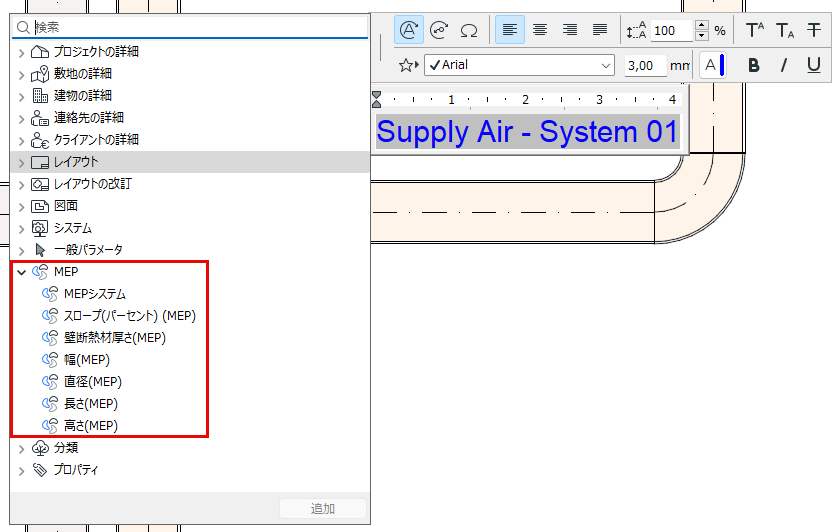
Task: Click the 一般パラメータ cursor icon
Action: [40, 250]
